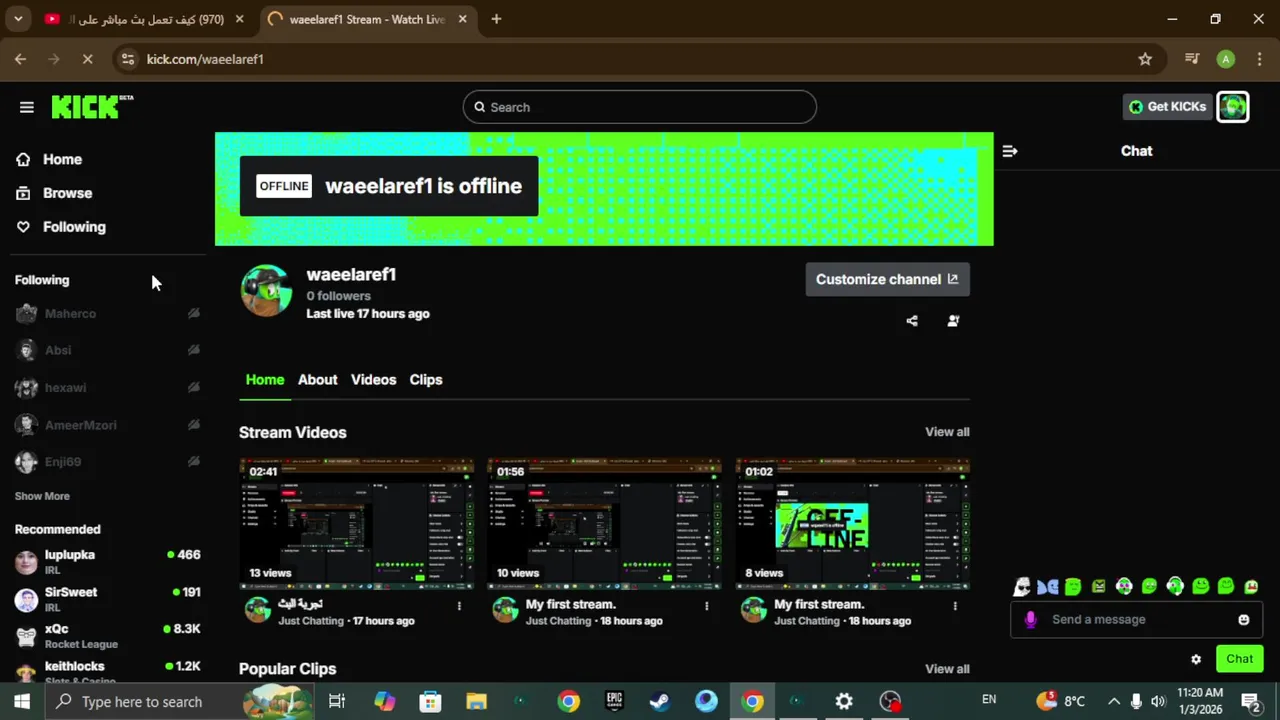Open the tab search dropdown arrow
Image resolution: width=1280 pixels, height=720 pixels.
click(x=18, y=19)
